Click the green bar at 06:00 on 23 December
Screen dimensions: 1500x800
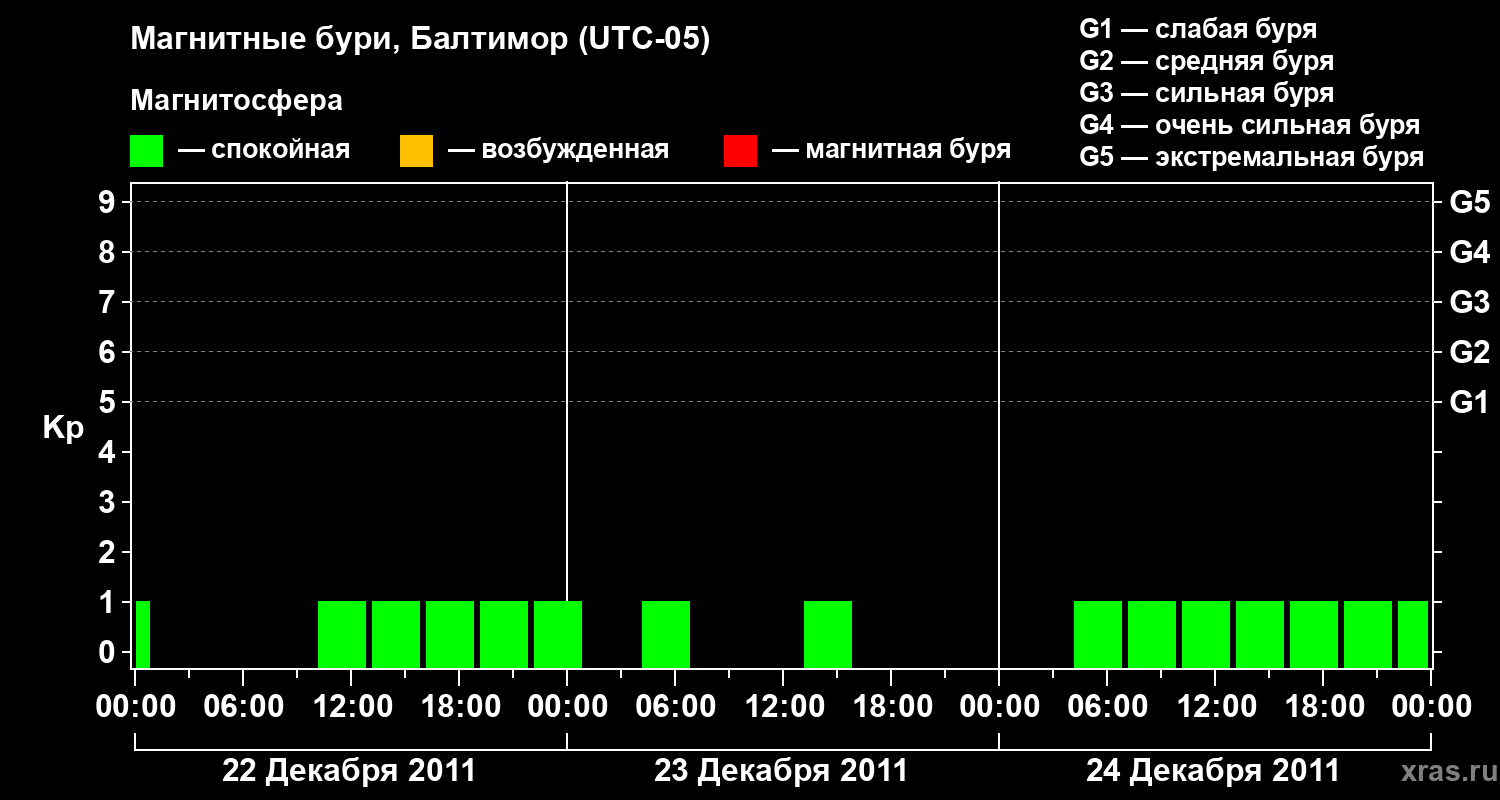(666, 634)
